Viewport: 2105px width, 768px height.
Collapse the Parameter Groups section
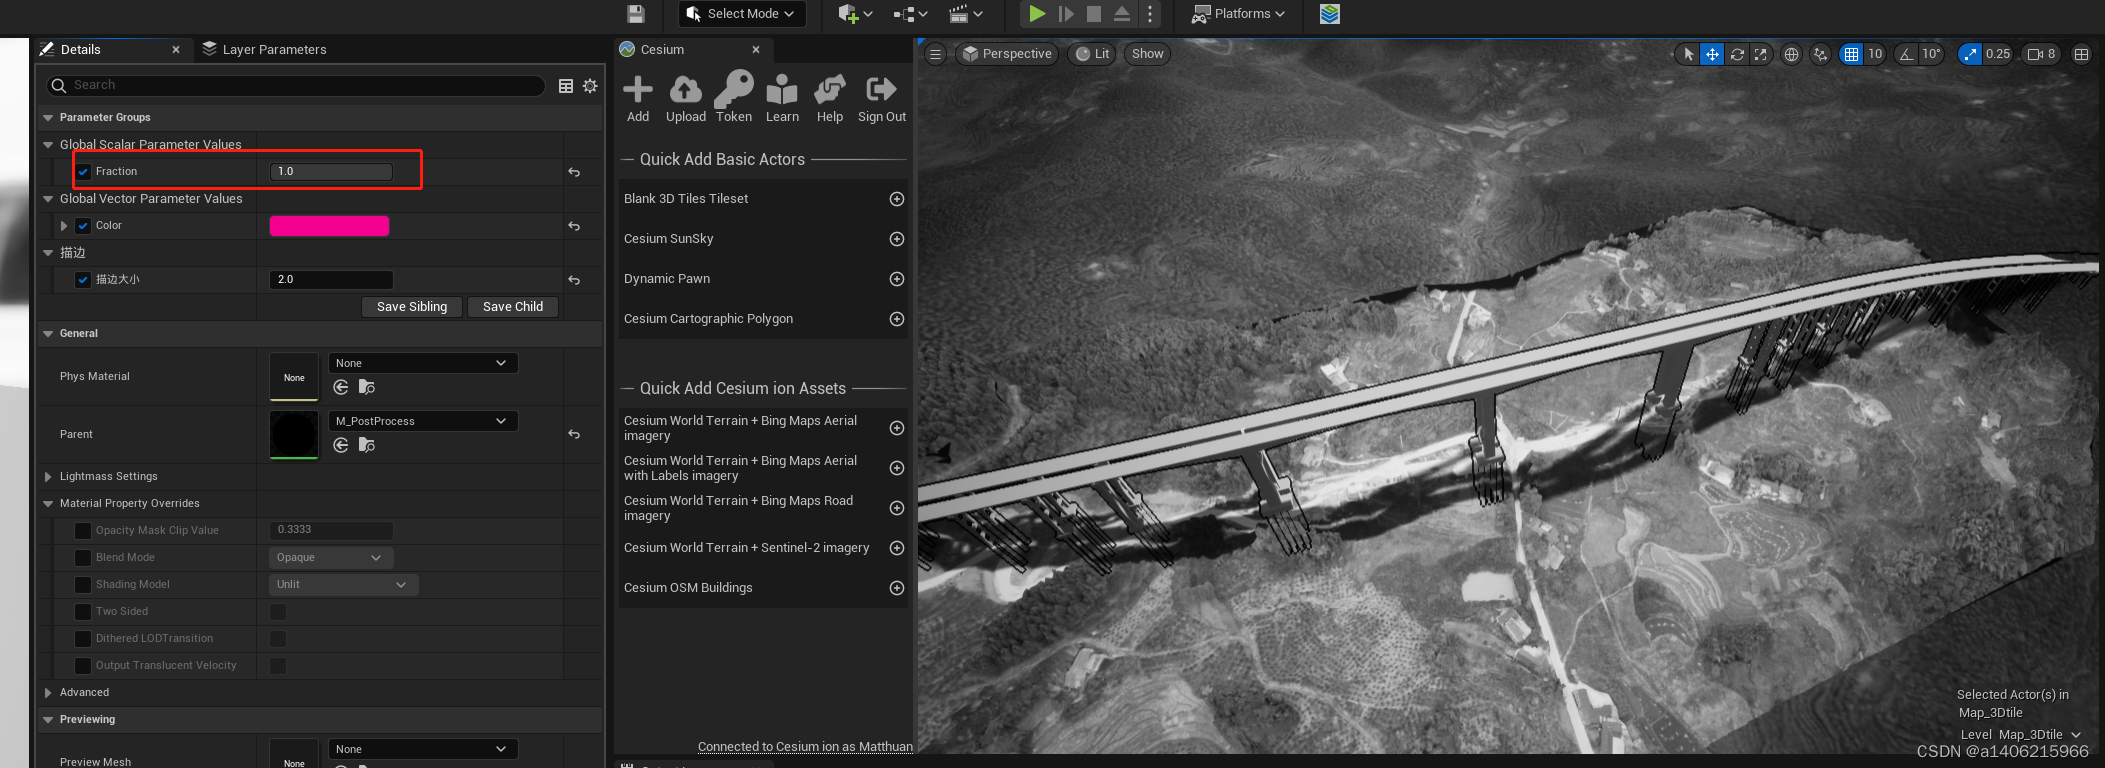coord(48,118)
